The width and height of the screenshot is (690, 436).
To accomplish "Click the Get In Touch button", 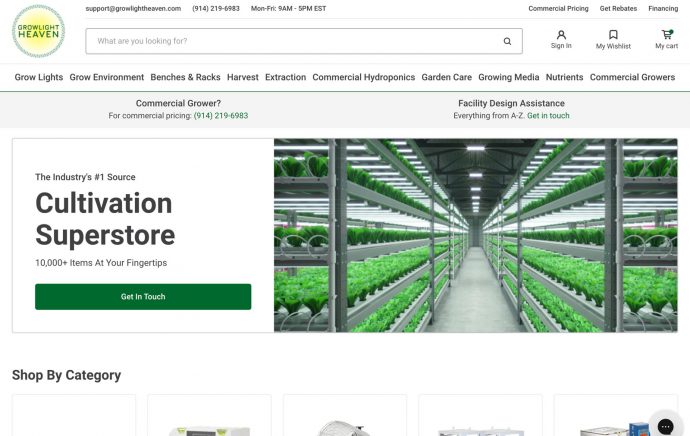I will pos(143,297).
